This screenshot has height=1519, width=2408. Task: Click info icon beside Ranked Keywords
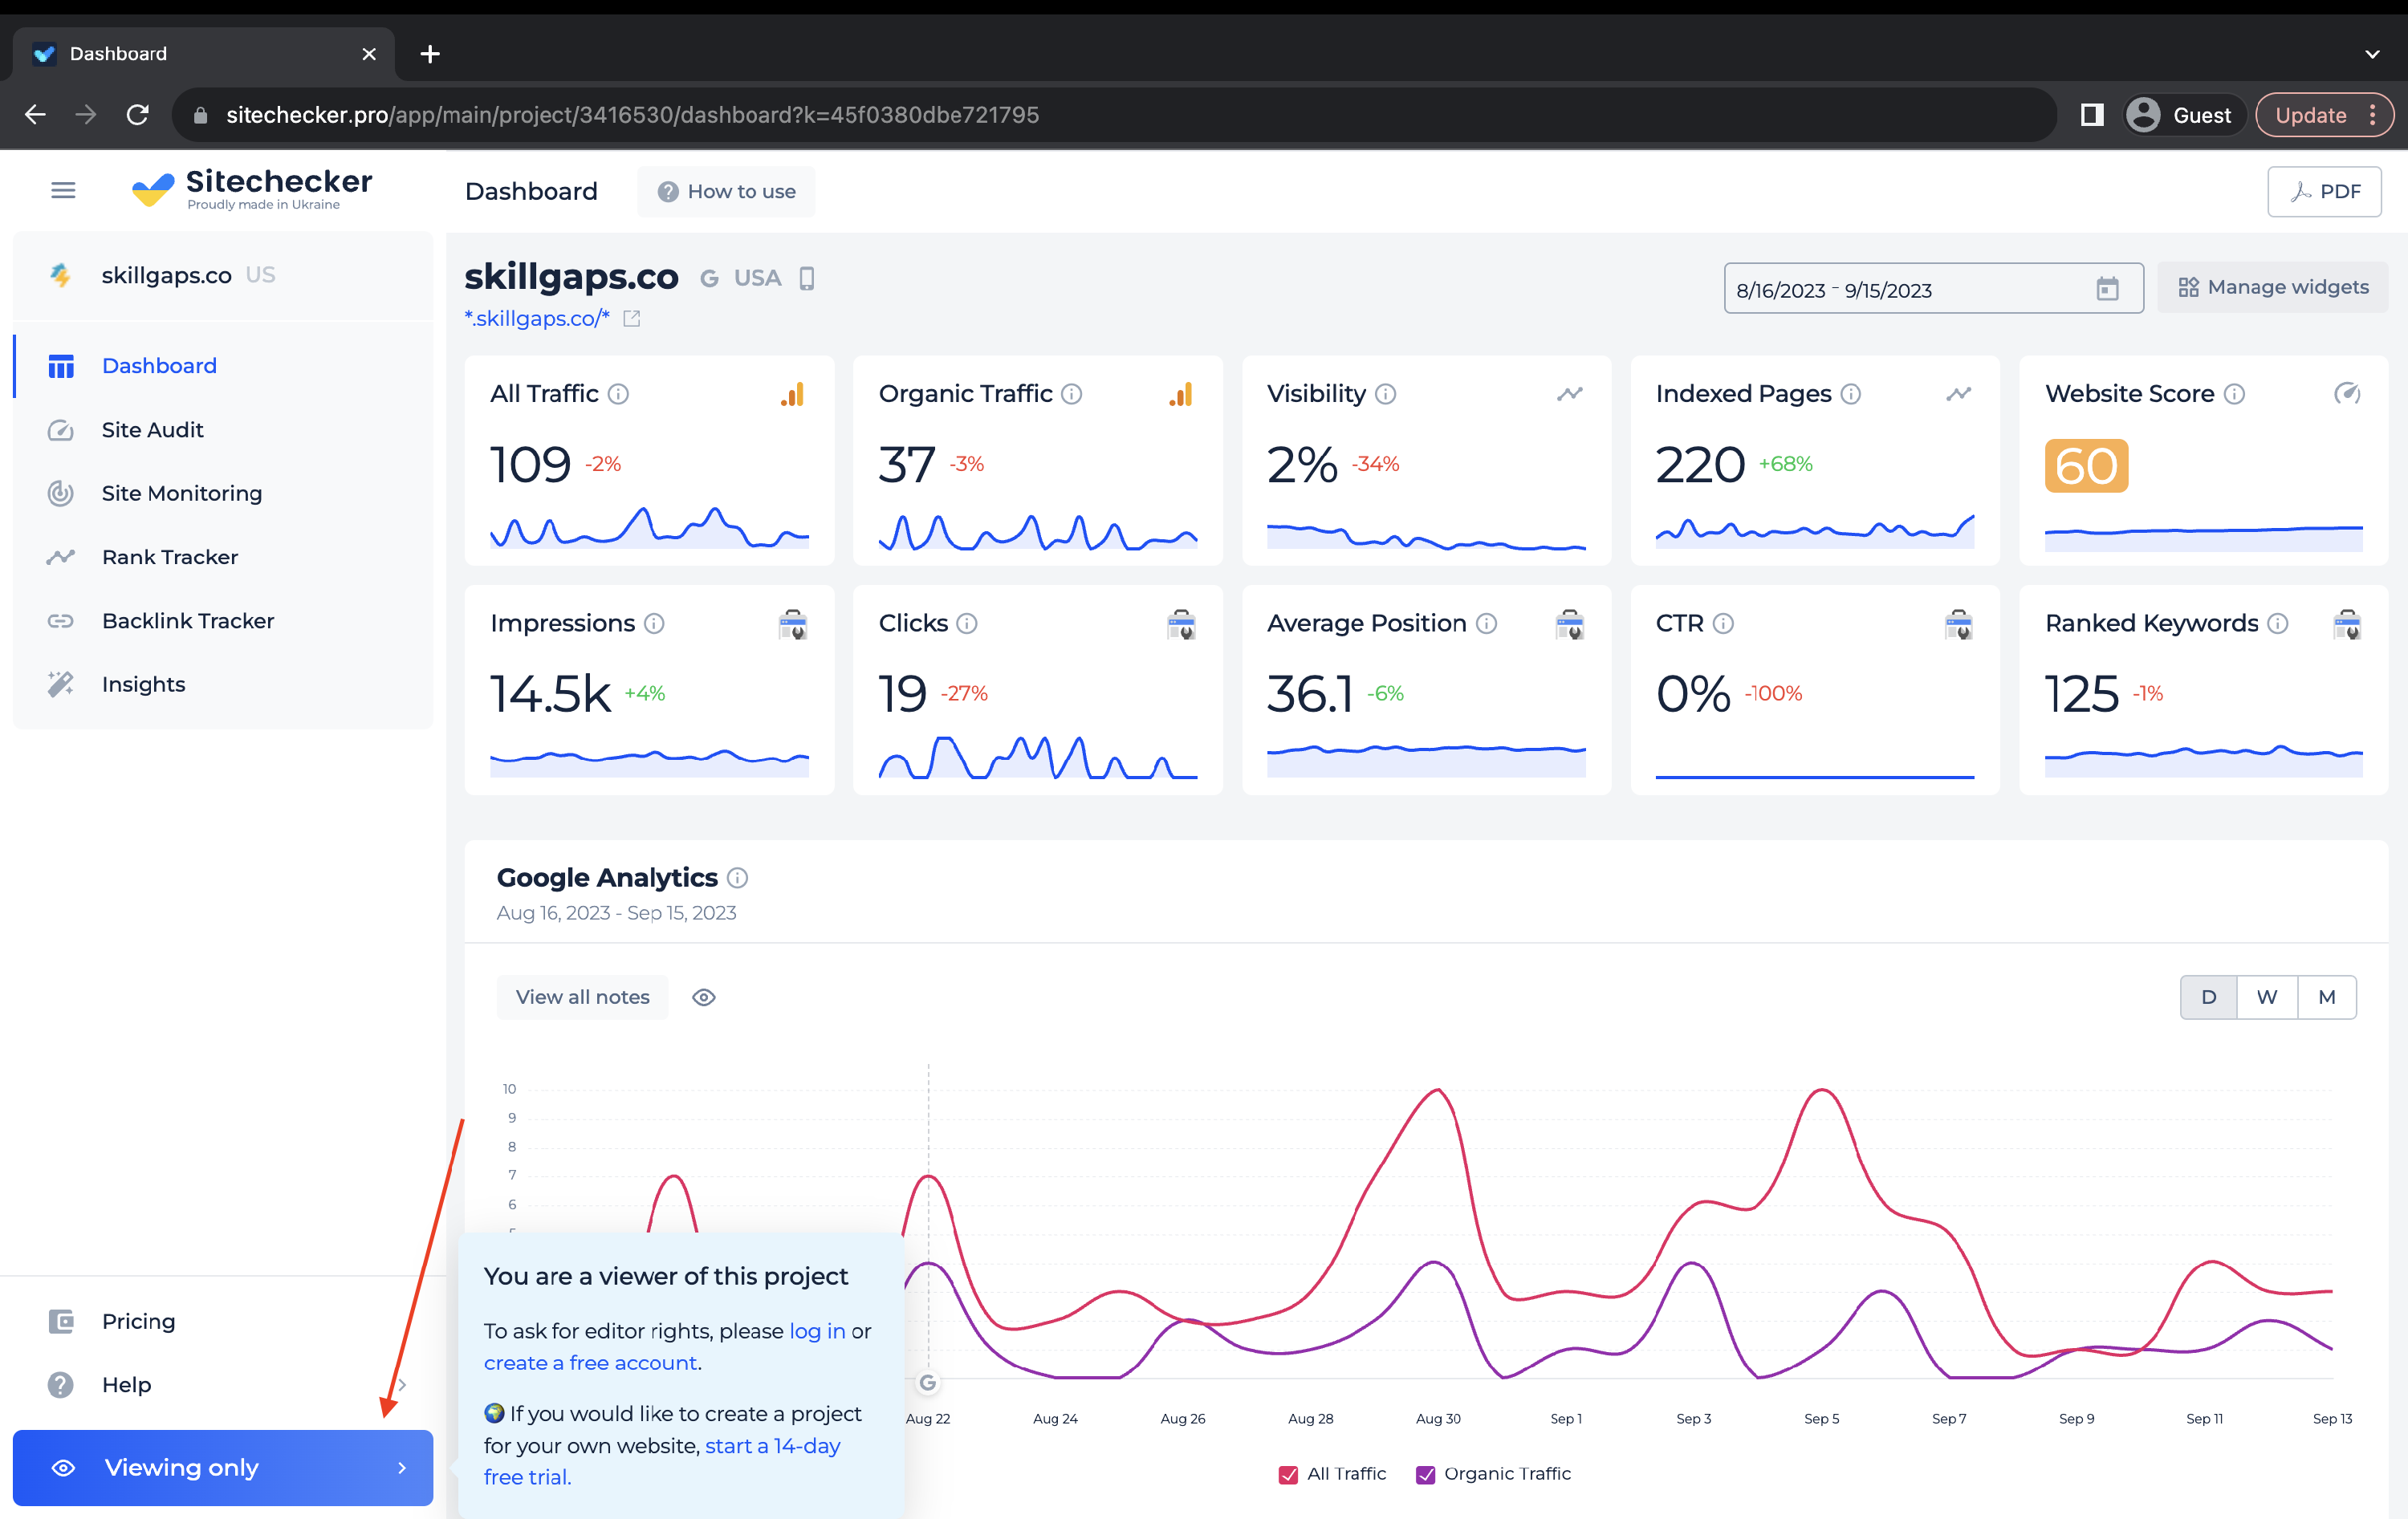point(2278,624)
